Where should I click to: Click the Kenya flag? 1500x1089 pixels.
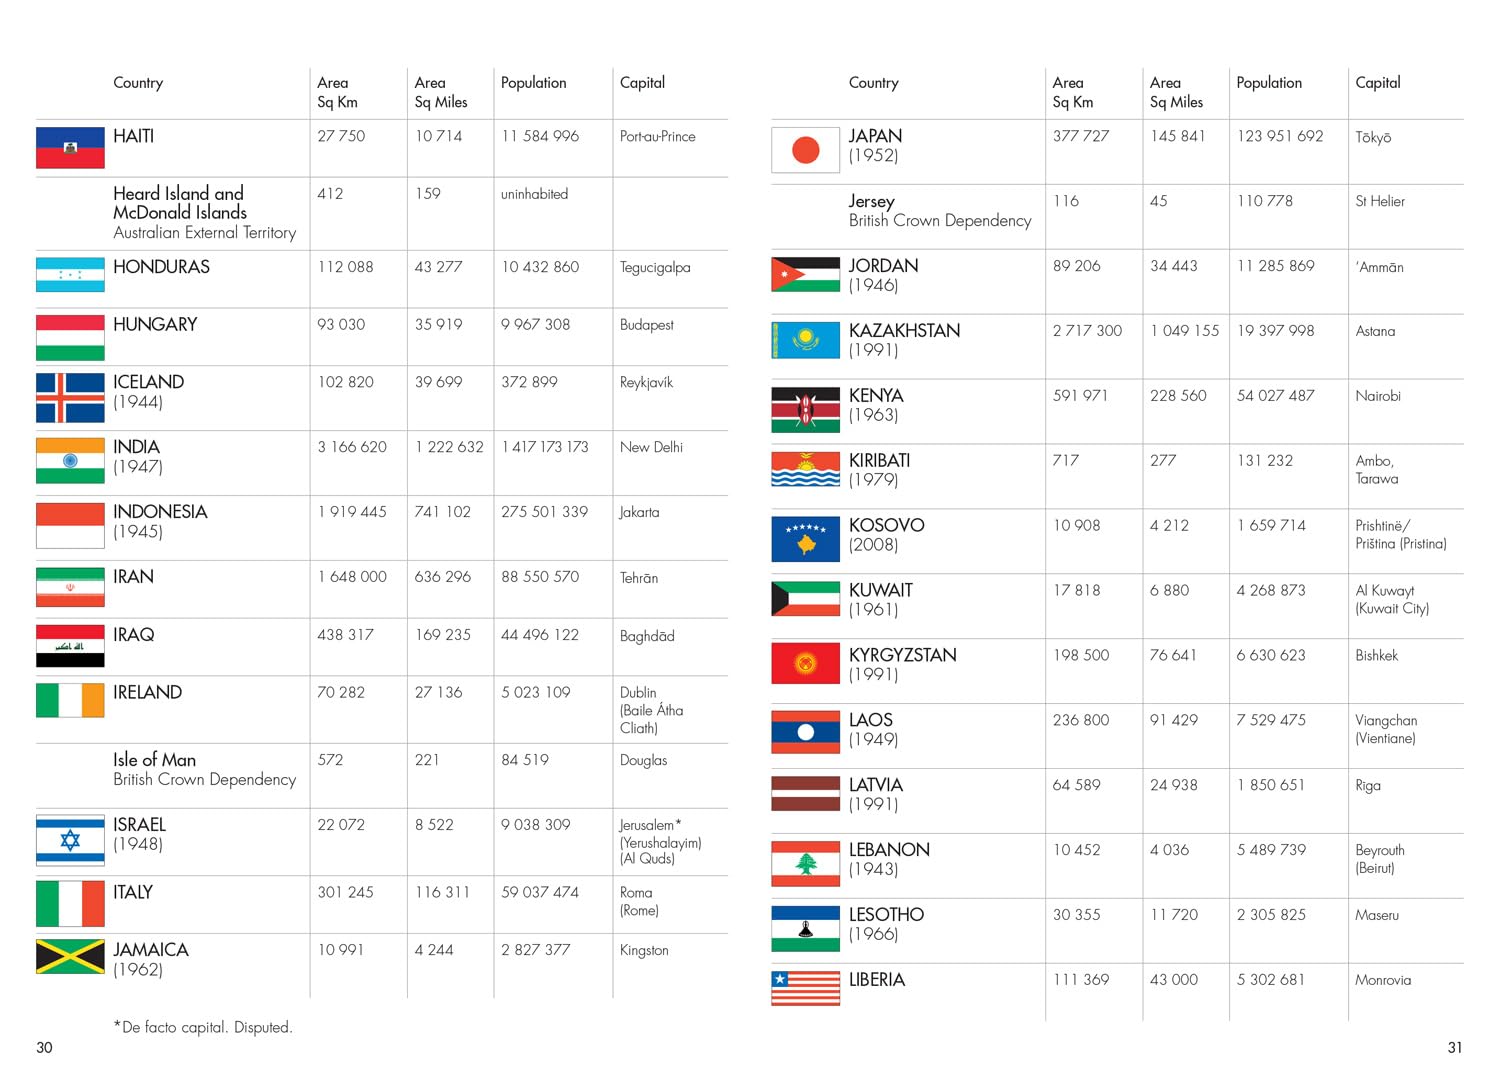805,409
